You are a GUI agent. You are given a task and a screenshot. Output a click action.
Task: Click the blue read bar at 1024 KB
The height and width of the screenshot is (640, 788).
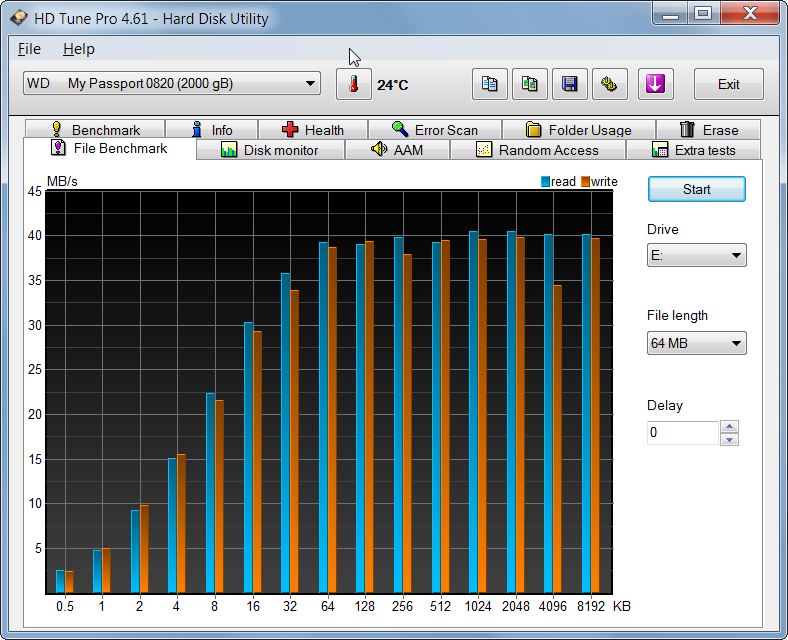[x=473, y=412]
